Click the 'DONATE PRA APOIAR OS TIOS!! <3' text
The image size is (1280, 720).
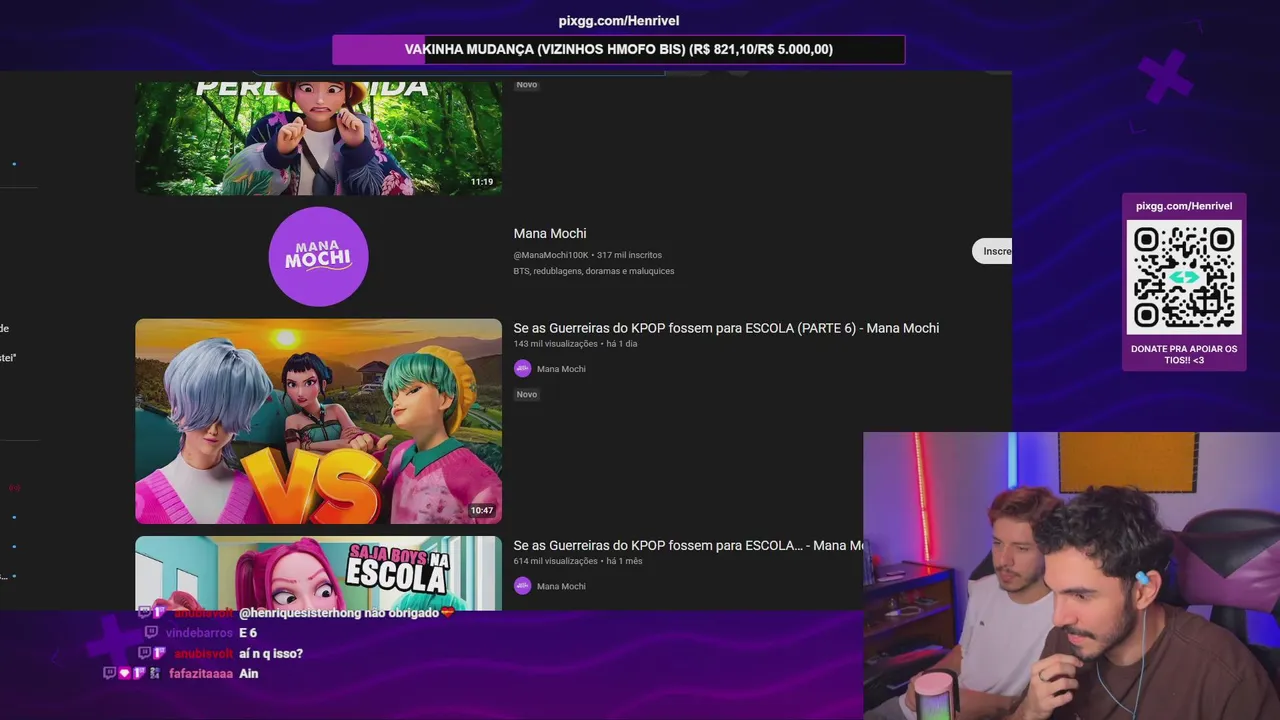tap(1184, 354)
